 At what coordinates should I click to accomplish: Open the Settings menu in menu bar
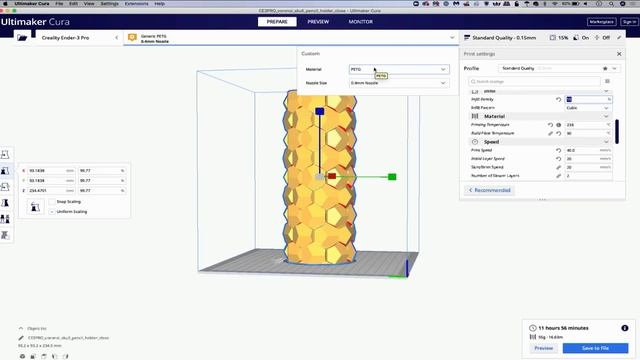(109, 3)
